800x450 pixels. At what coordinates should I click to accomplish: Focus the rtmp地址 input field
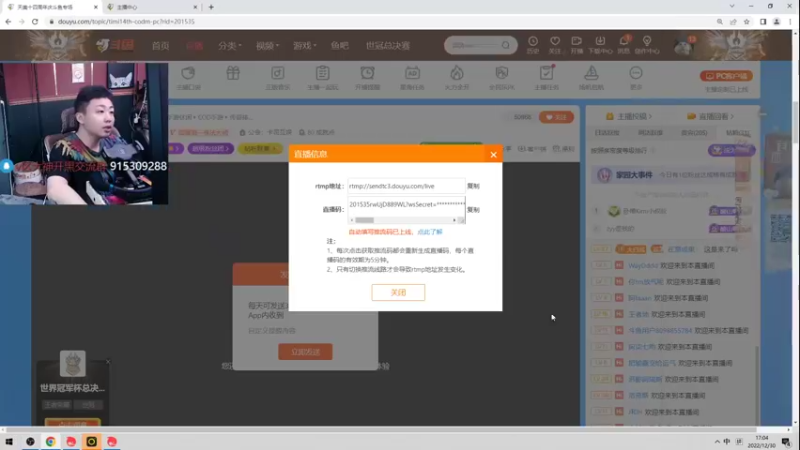(406, 186)
